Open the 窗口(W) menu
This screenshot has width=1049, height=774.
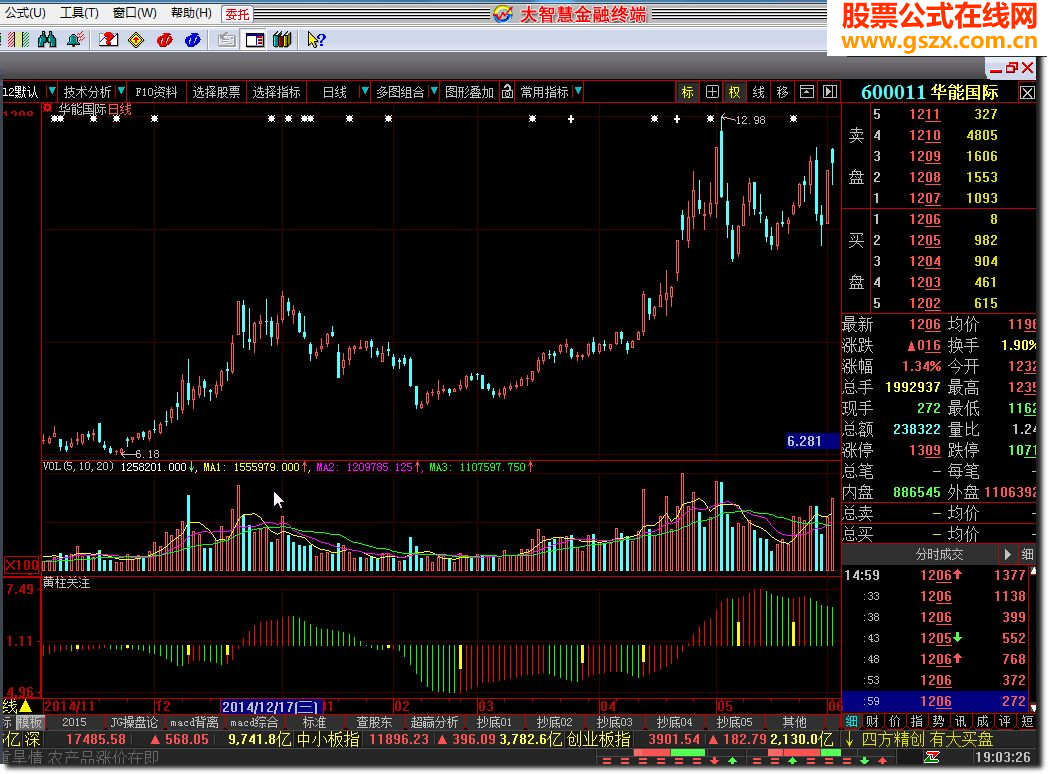[x=135, y=13]
